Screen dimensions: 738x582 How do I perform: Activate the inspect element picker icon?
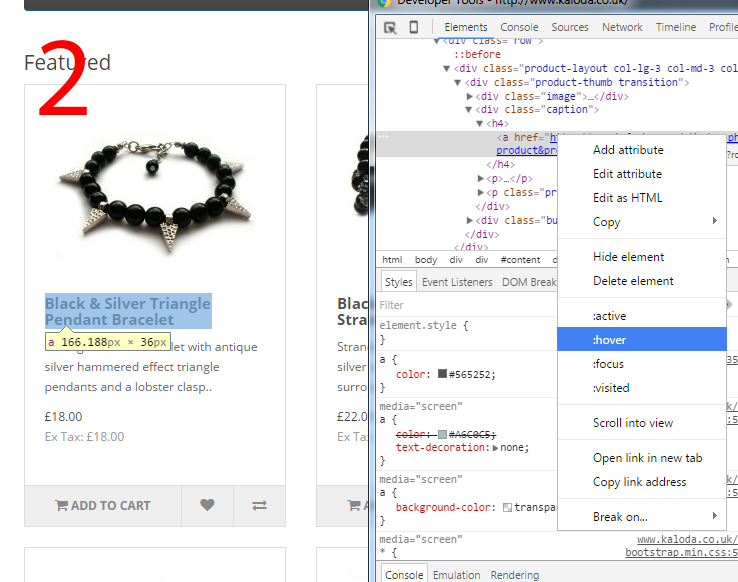tap(390, 28)
